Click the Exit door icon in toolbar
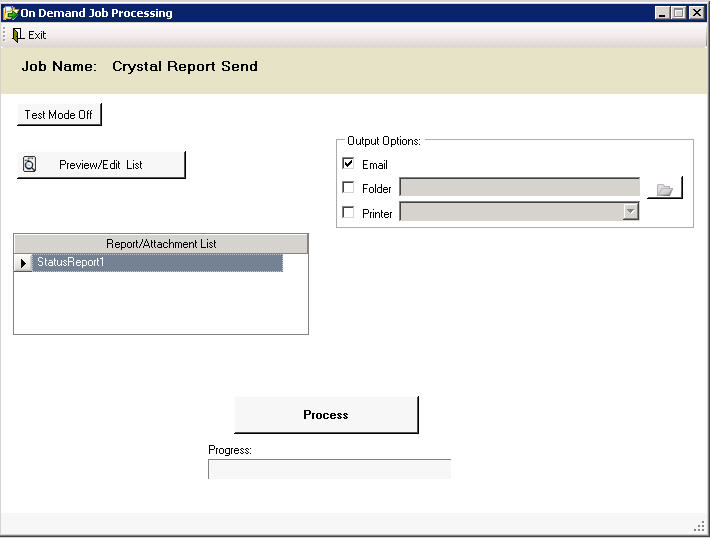The height and width of the screenshot is (538, 710). [x=18, y=35]
